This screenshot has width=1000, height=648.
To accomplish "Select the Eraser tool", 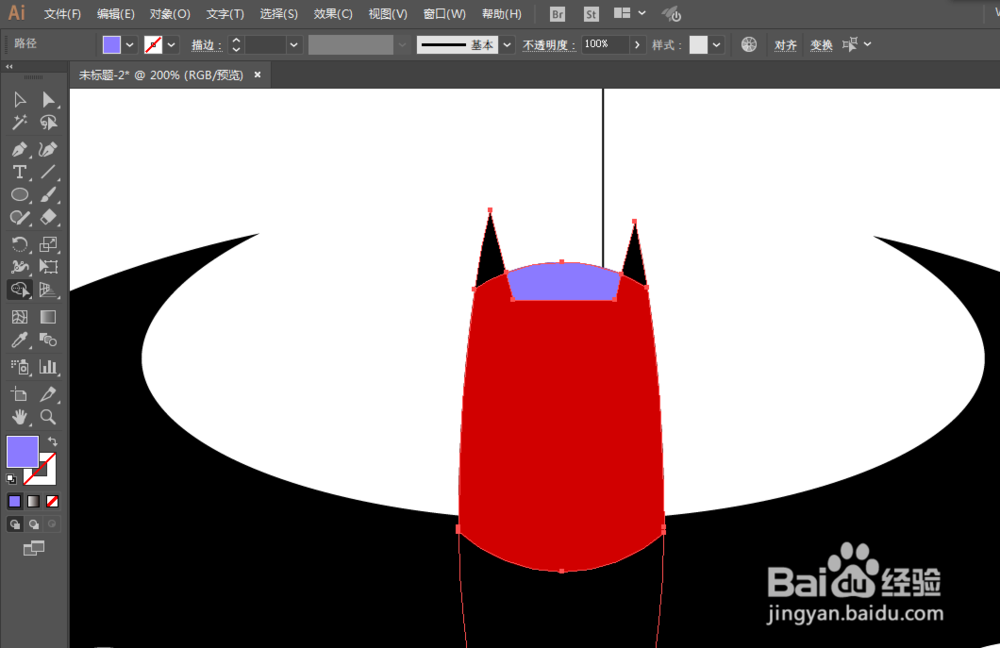I will click(48, 217).
